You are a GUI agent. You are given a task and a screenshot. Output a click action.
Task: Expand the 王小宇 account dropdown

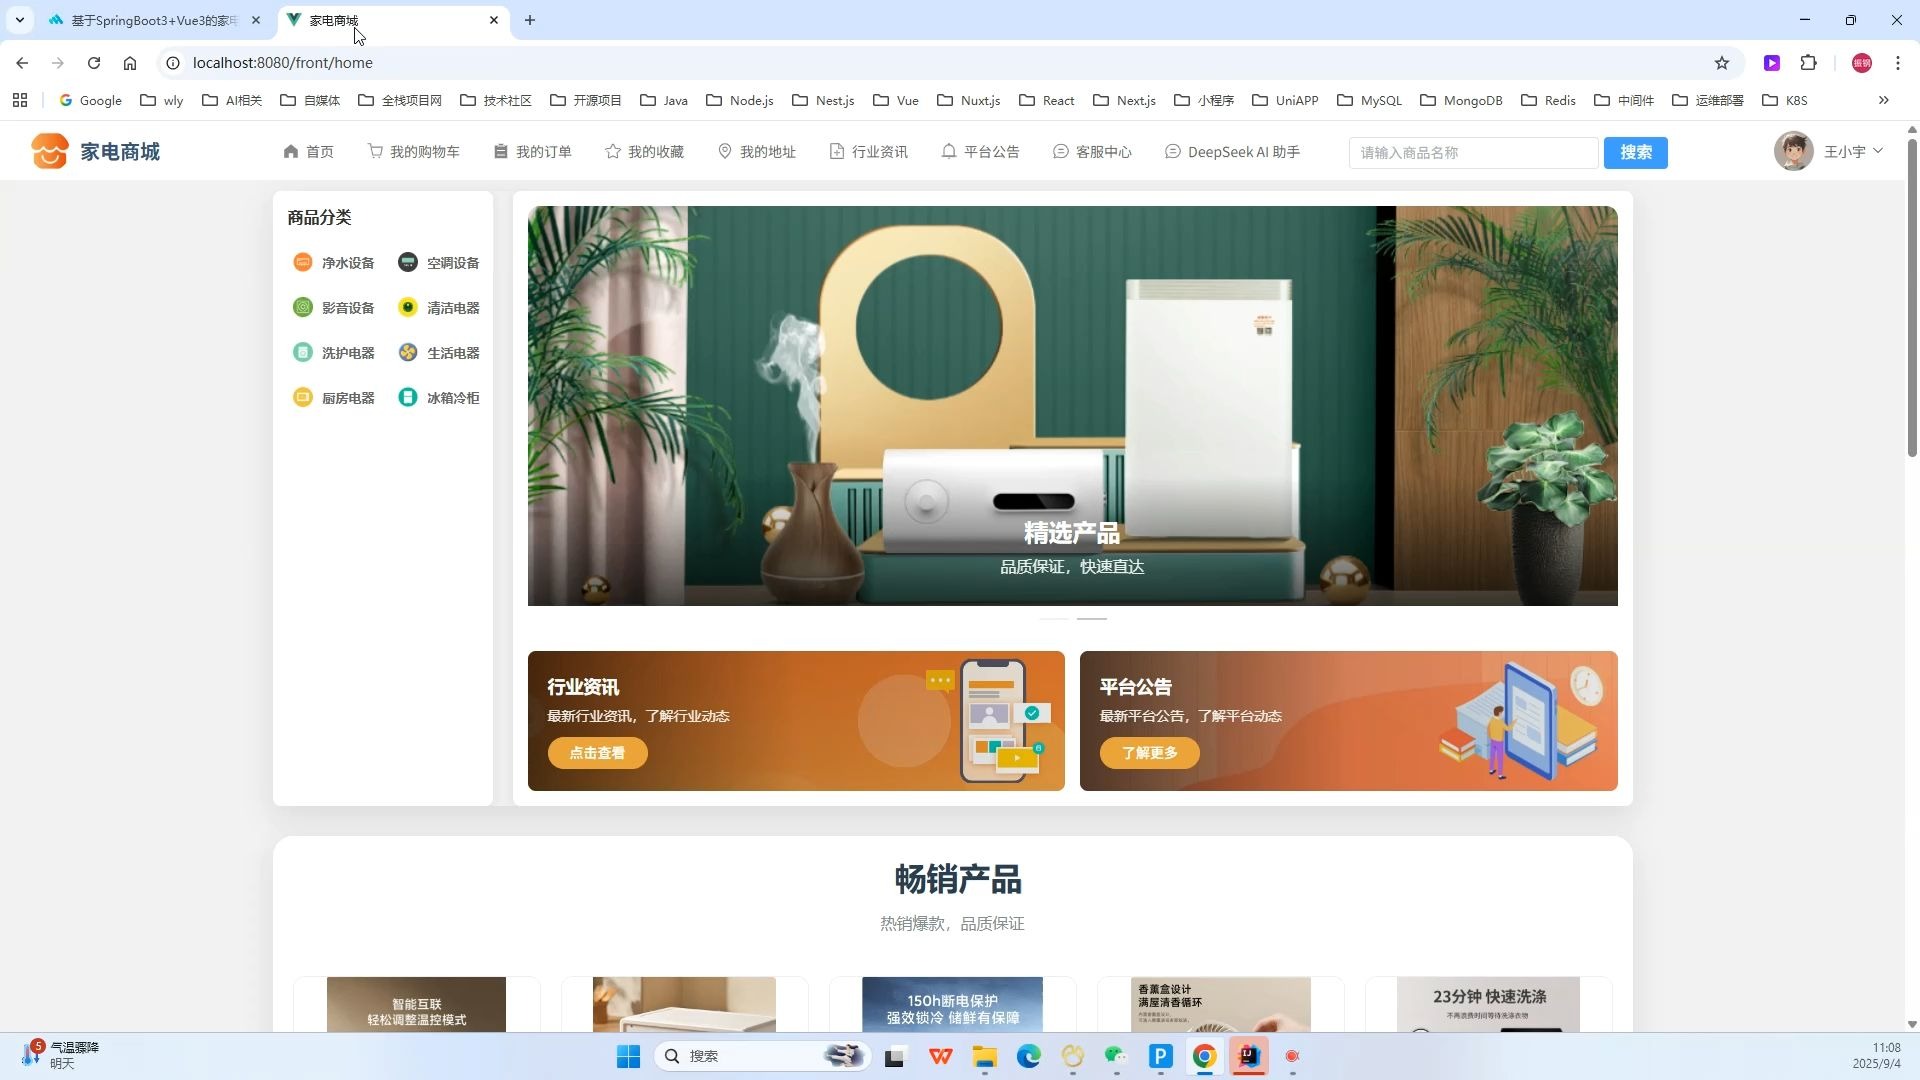pos(1849,151)
